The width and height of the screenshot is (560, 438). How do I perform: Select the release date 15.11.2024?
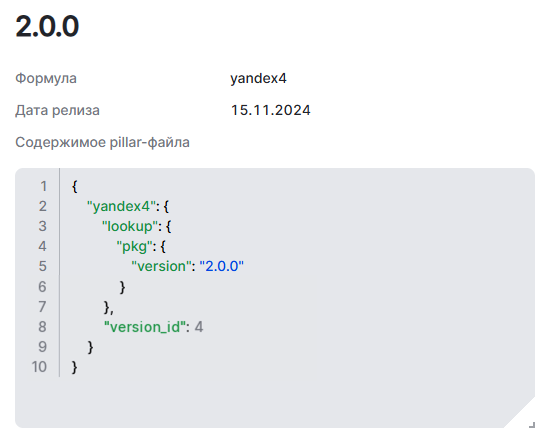click(270, 110)
